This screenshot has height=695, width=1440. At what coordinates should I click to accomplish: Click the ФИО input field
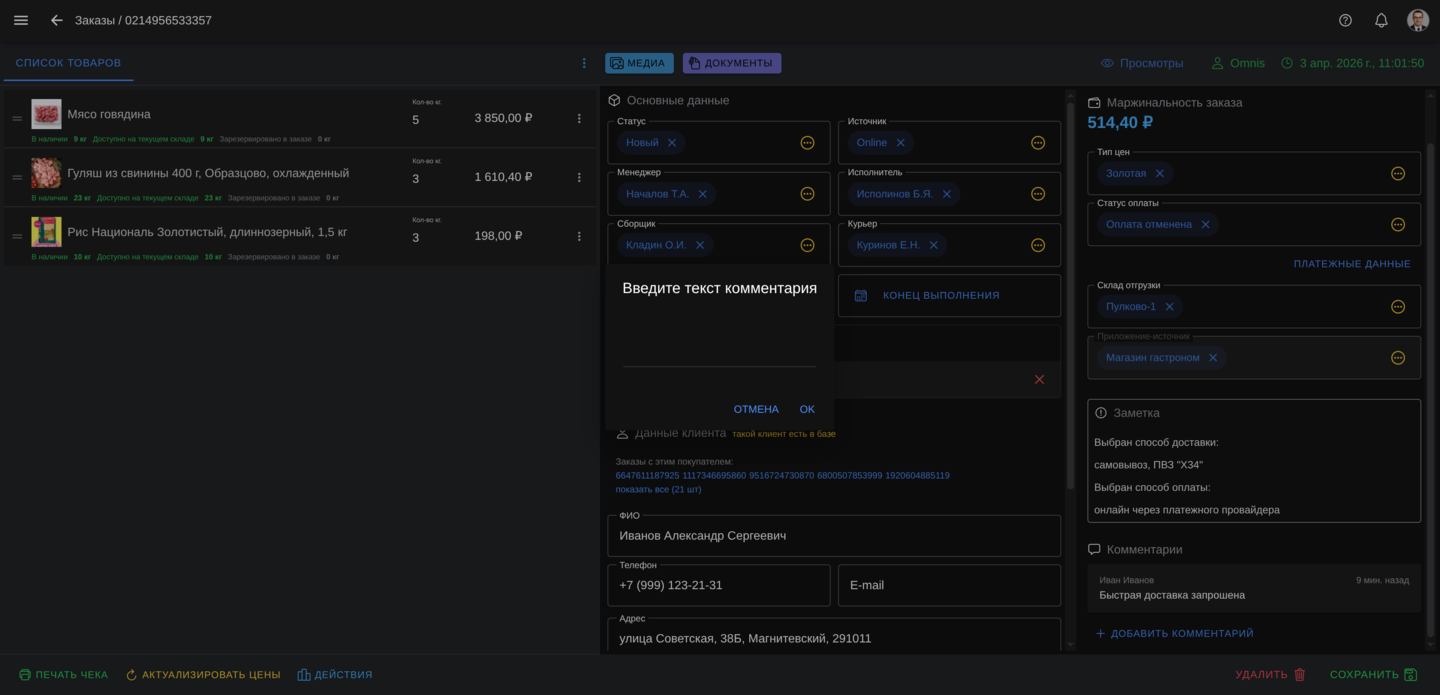(x=833, y=536)
